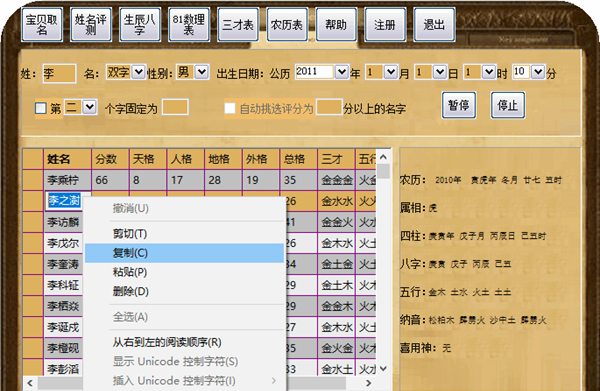Click the 人格 column header
Image resolution: width=600 pixels, height=391 pixels.
(x=186, y=159)
